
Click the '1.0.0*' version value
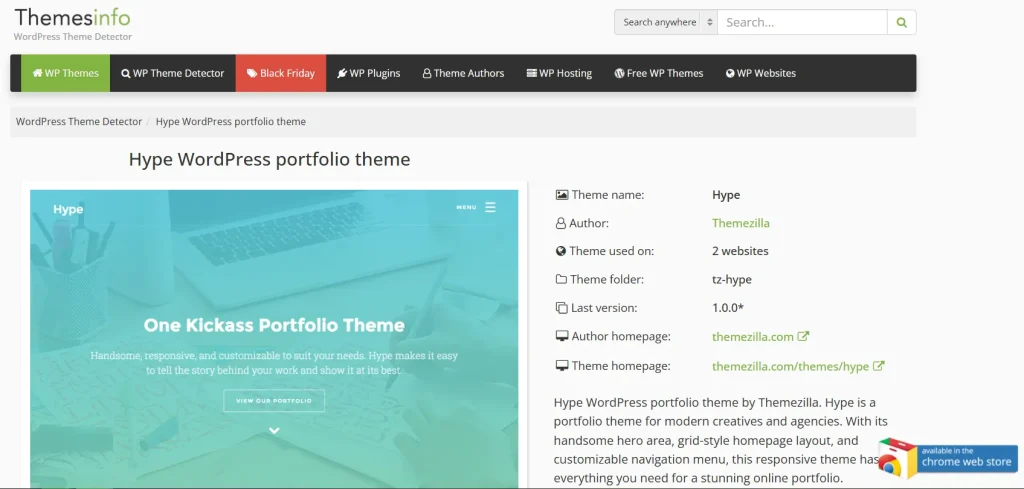click(728, 308)
